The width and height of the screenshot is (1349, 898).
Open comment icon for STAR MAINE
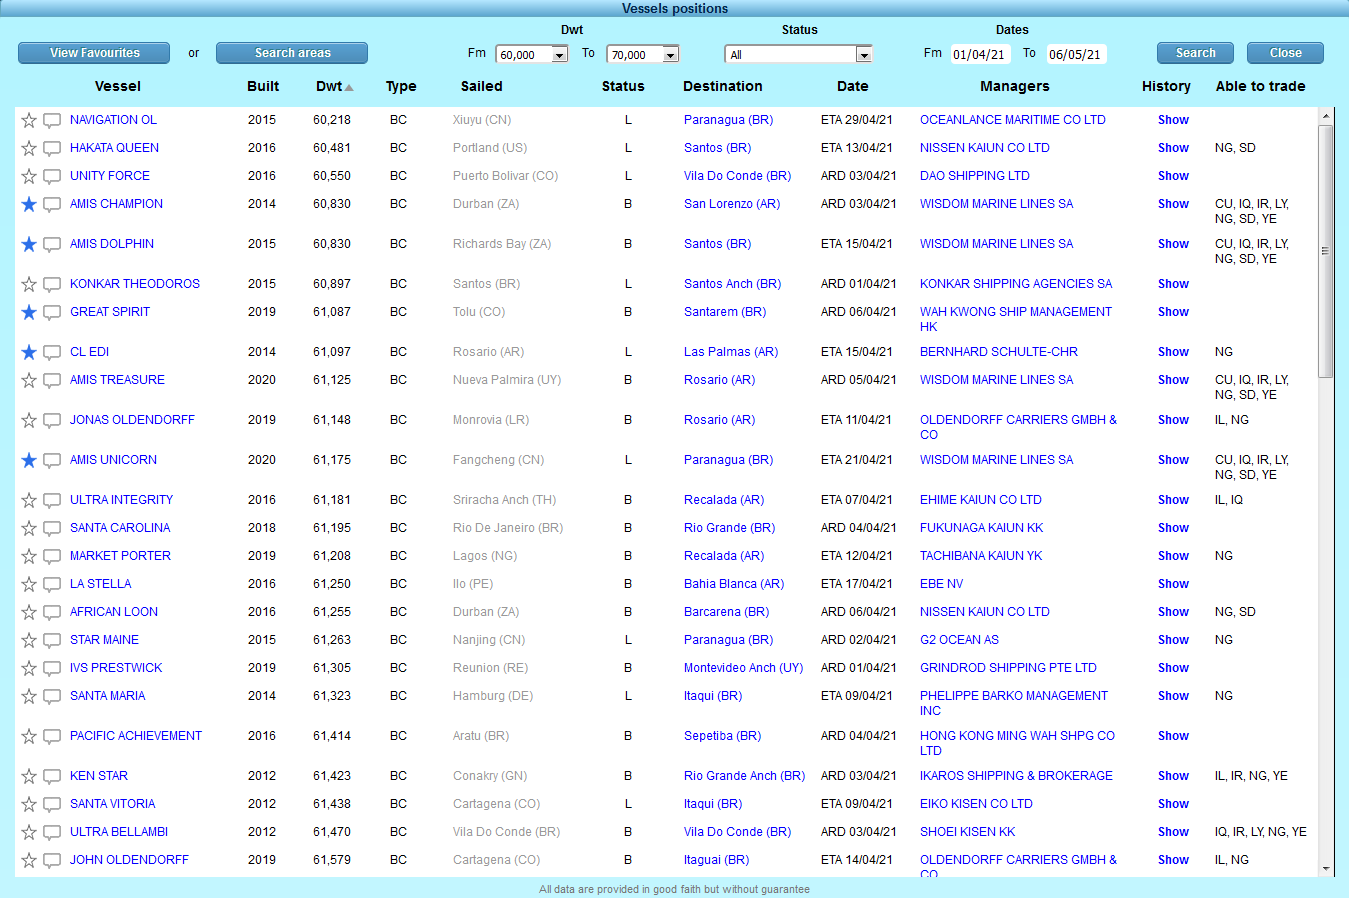coord(52,641)
